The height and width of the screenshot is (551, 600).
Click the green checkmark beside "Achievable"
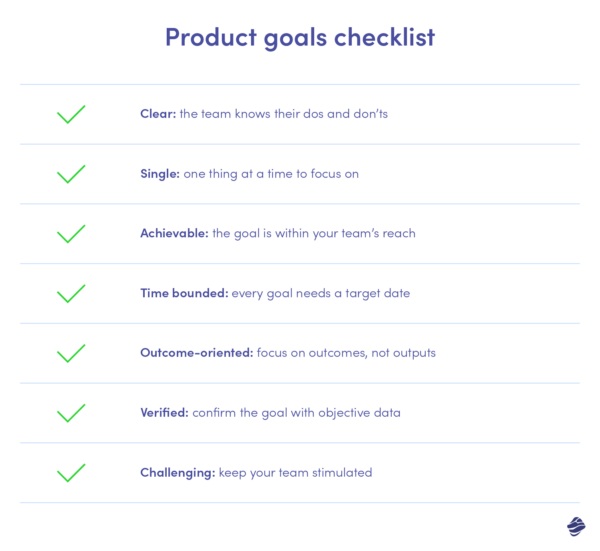click(71, 234)
